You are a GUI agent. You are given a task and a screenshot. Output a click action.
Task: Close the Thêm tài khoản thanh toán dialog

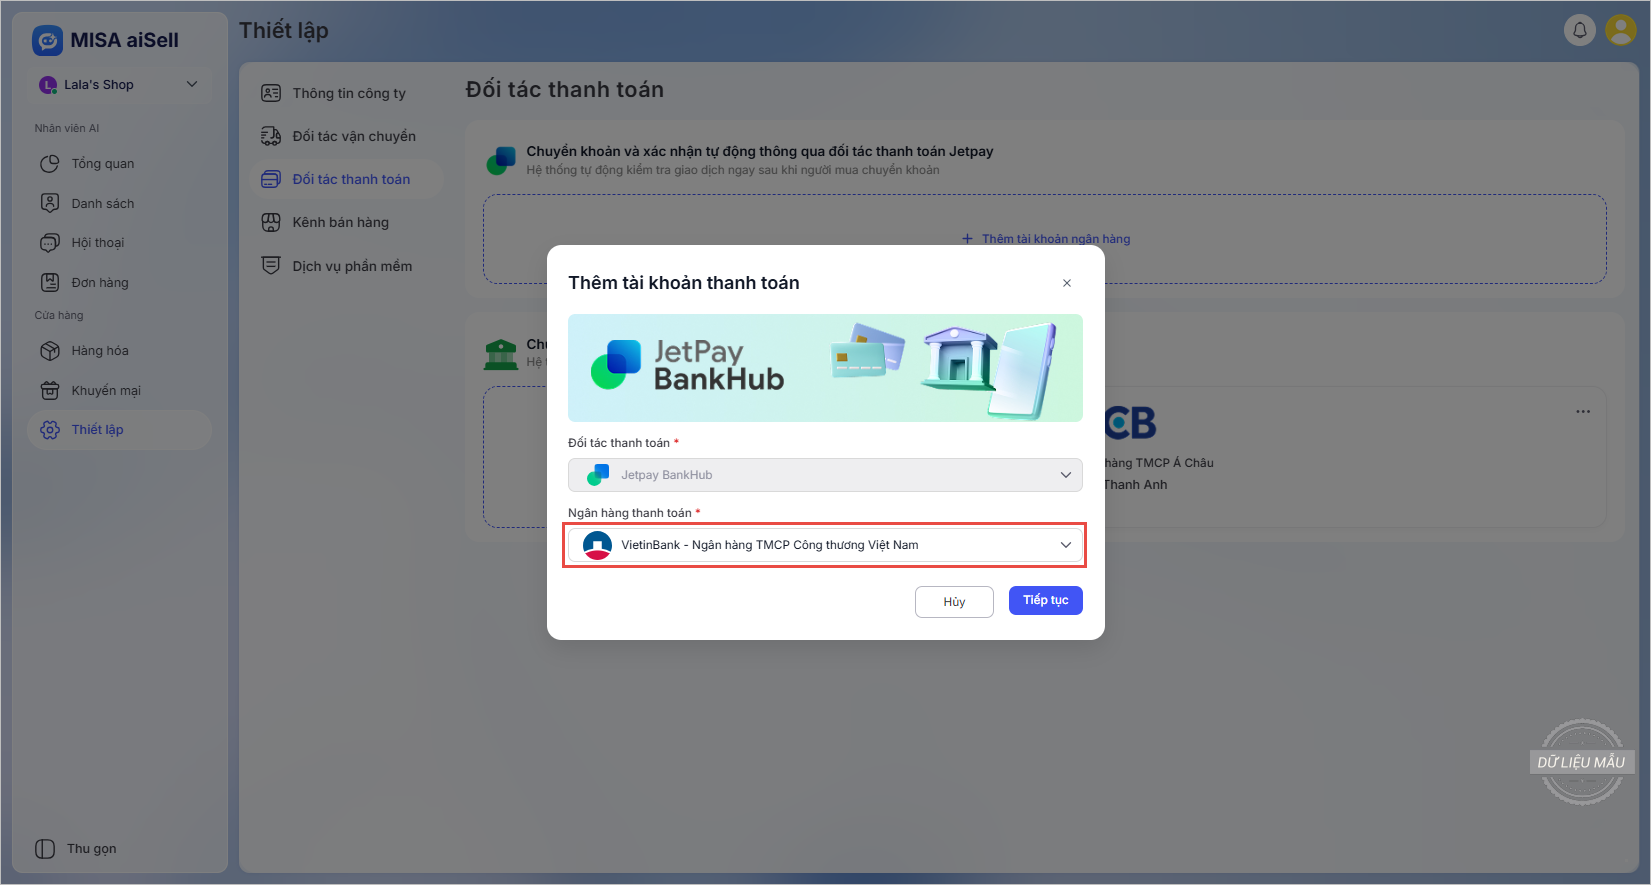point(1067,283)
